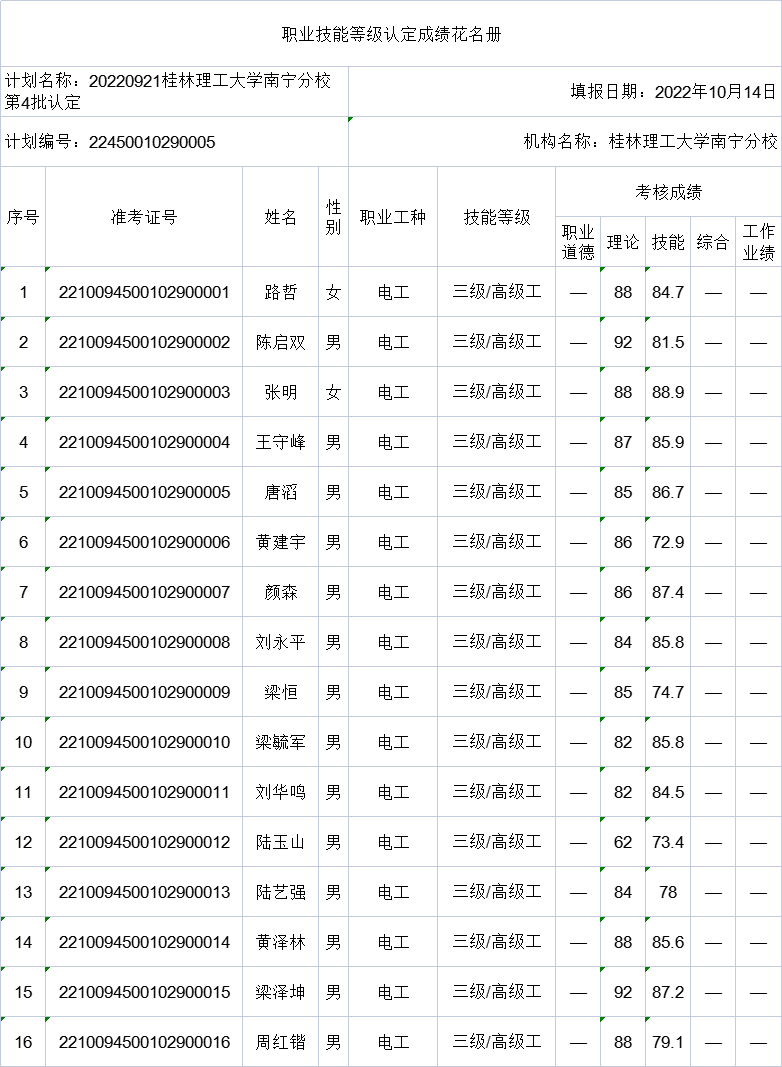The image size is (782, 1067).
Task: Select exam number 2210094500102900009
Action: pos(144,692)
